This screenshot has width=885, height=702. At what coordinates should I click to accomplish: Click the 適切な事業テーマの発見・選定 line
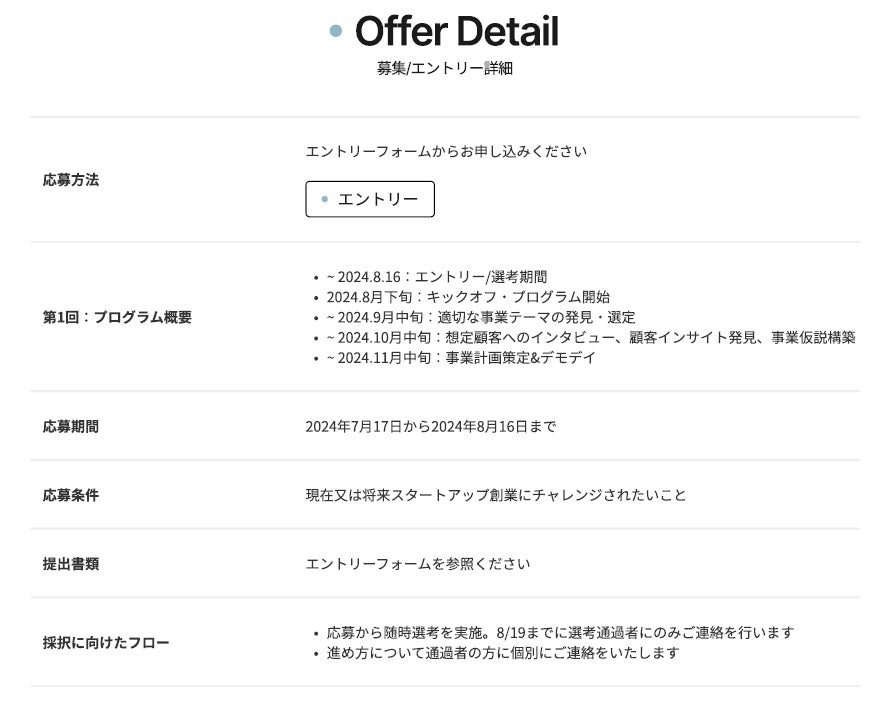pyautogui.click(x=481, y=317)
